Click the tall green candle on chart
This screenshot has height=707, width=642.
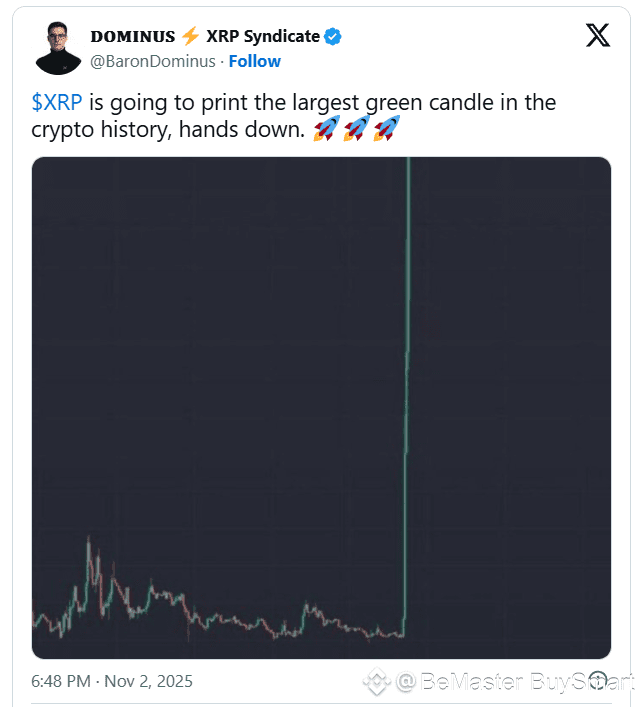point(408,350)
